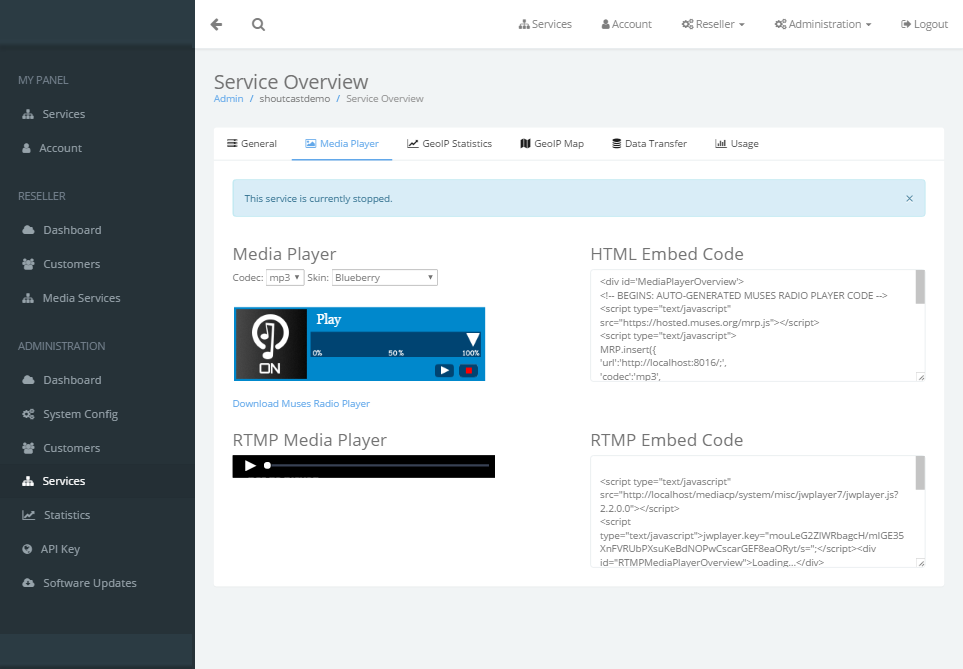Expand the Reseller dropdown menu
The width and height of the screenshot is (963, 669).
713,24
